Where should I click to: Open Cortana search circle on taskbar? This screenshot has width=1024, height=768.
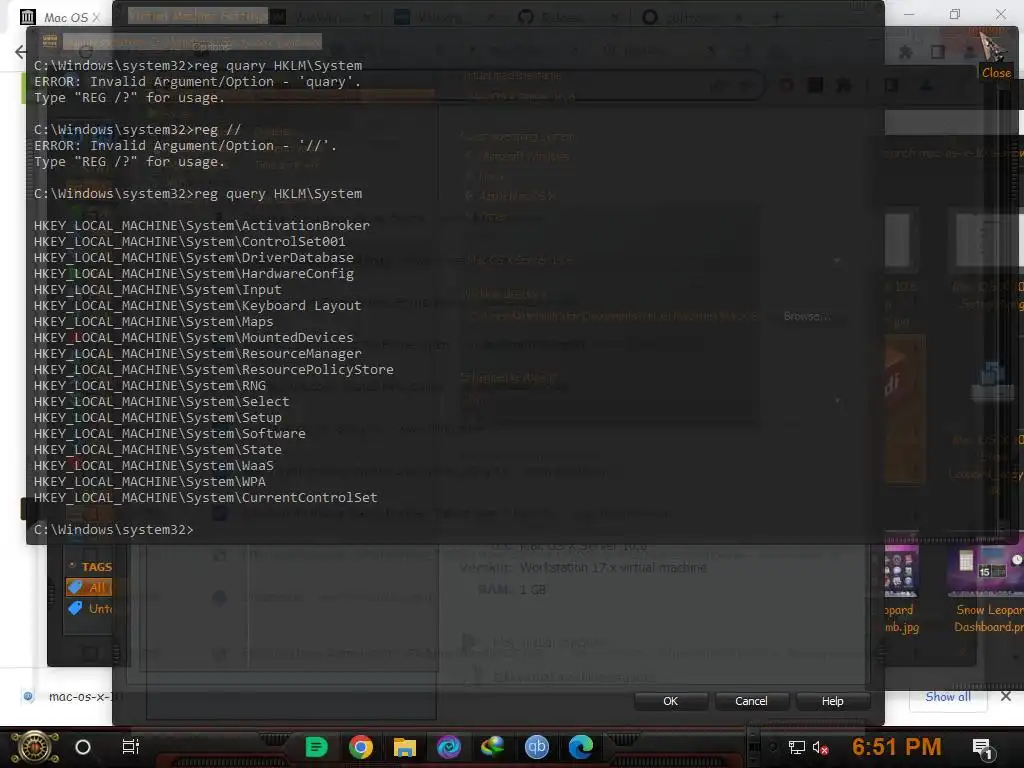[83, 747]
